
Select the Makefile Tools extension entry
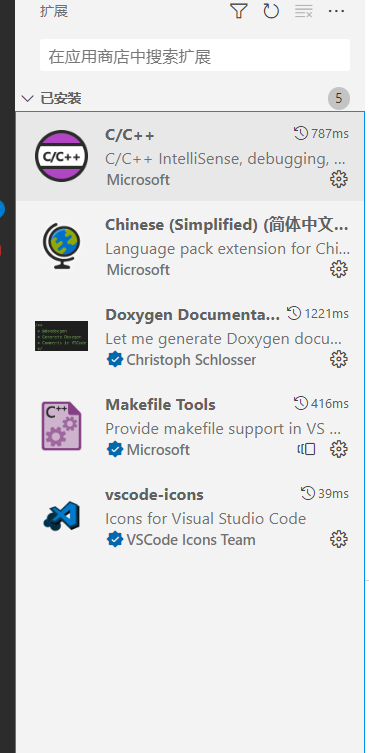190,426
